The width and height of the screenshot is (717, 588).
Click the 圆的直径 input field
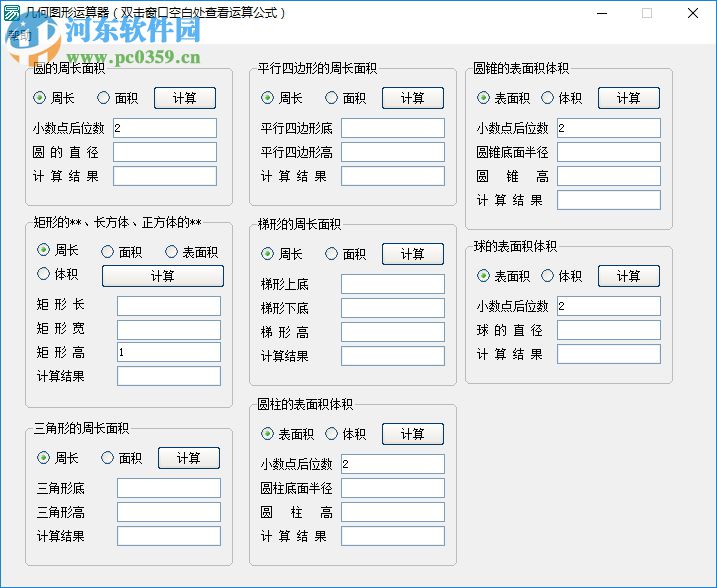click(165, 152)
